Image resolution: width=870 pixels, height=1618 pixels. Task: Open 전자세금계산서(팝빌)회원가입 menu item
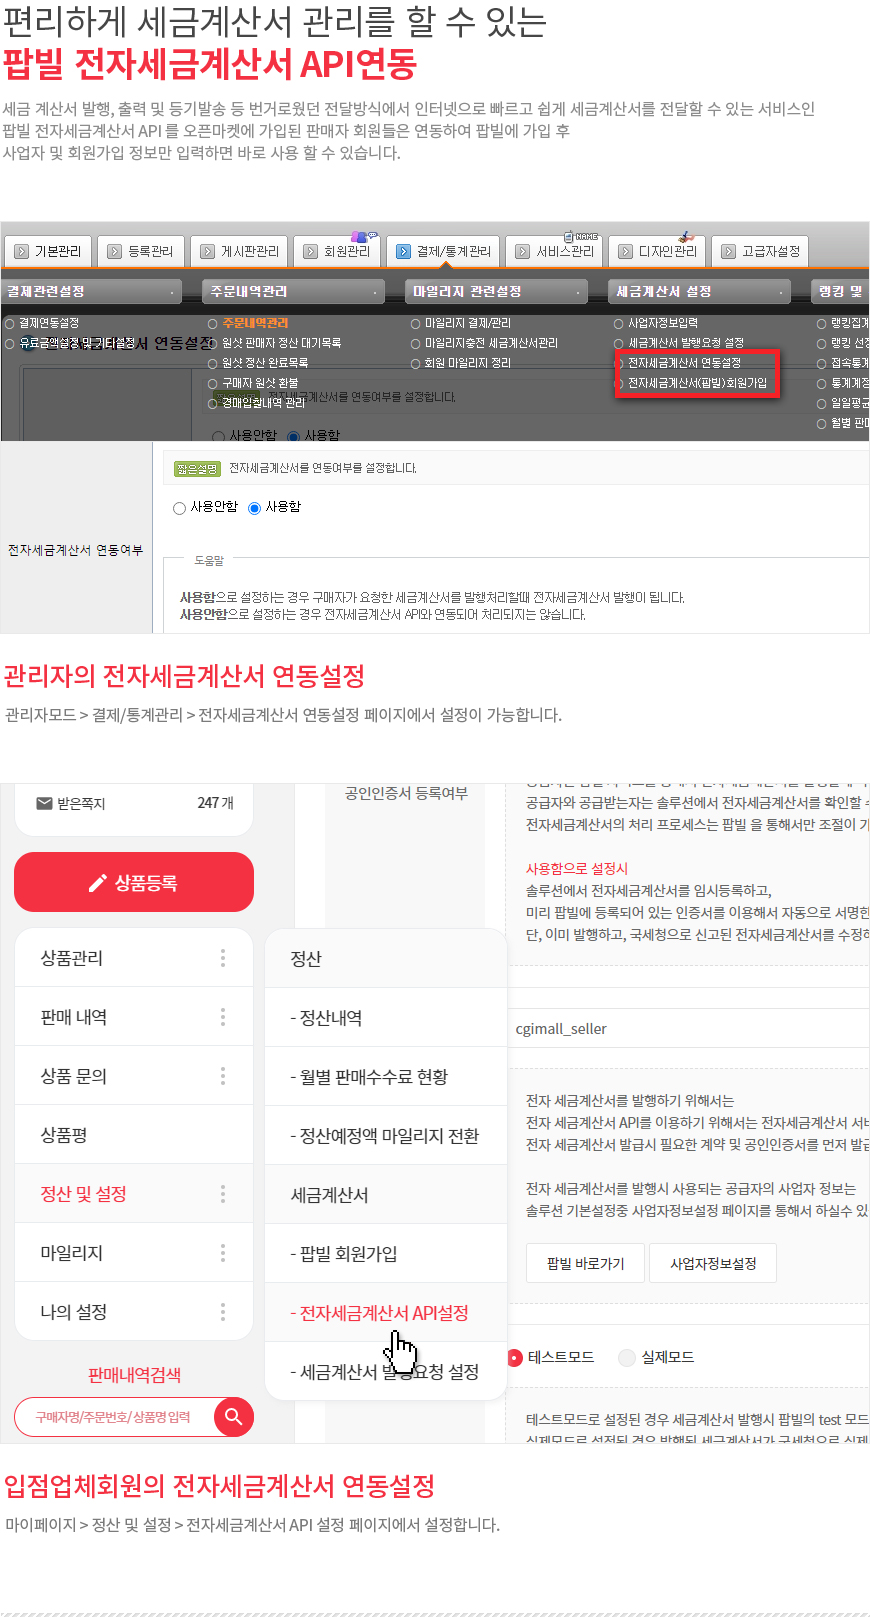[x=697, y=383]
